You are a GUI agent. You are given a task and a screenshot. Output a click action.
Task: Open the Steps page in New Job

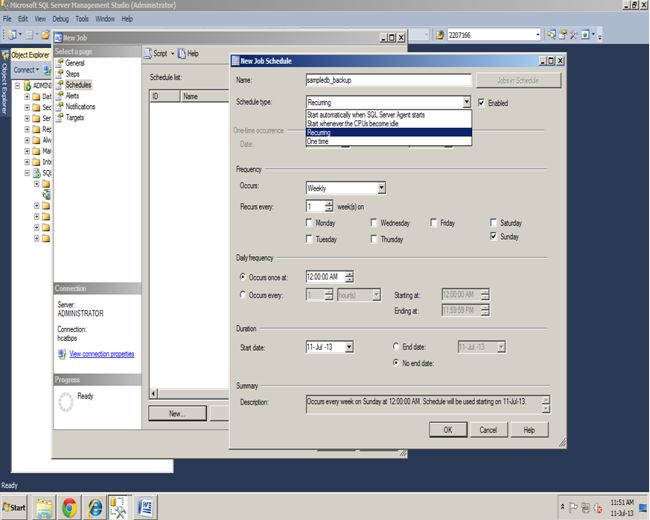click(72, 74)
